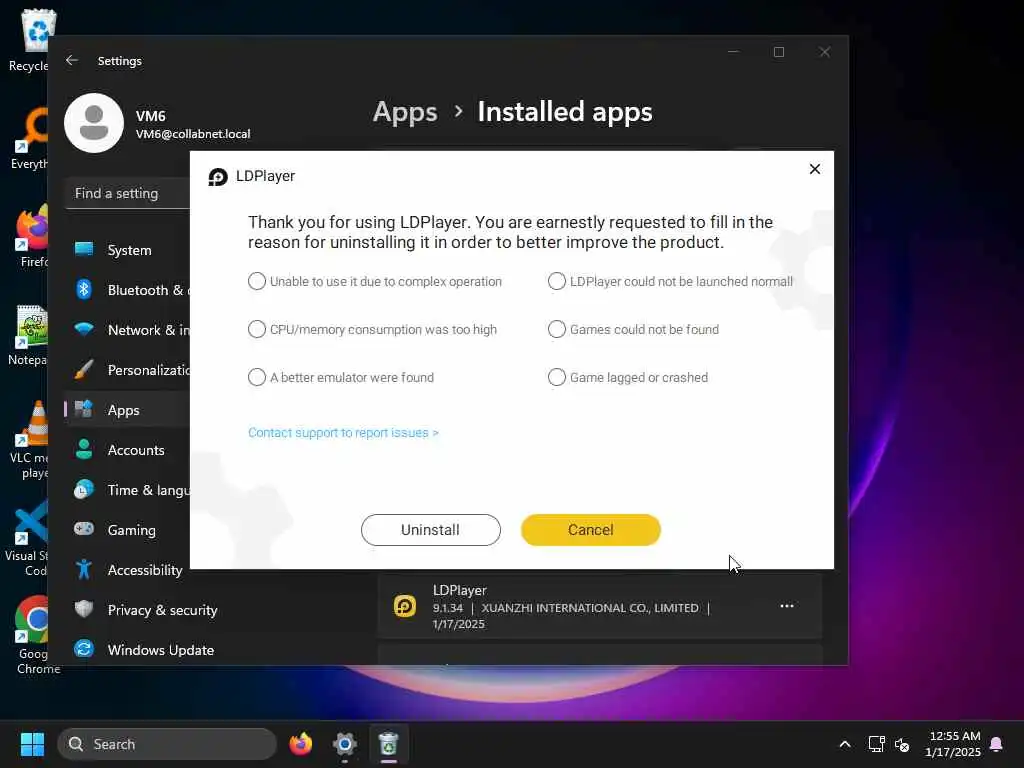1024x768 pixels.
Task: Click the Gaming controller icon
Action: (84, 528)
